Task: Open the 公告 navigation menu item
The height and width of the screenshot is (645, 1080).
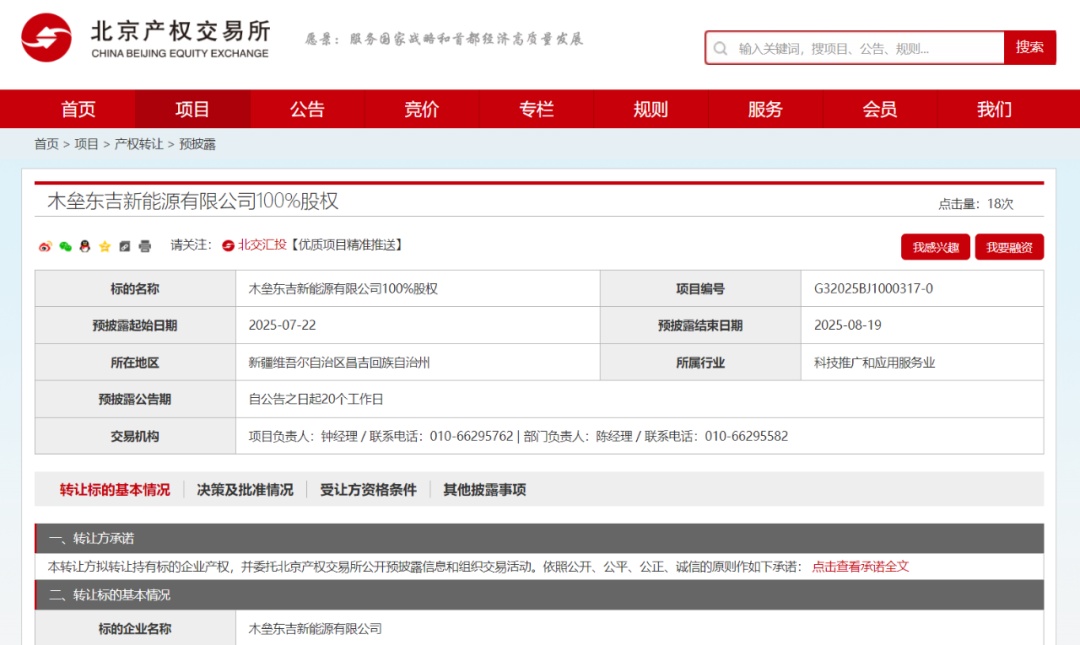Action: pyautogui.click(x=307, y=109)
